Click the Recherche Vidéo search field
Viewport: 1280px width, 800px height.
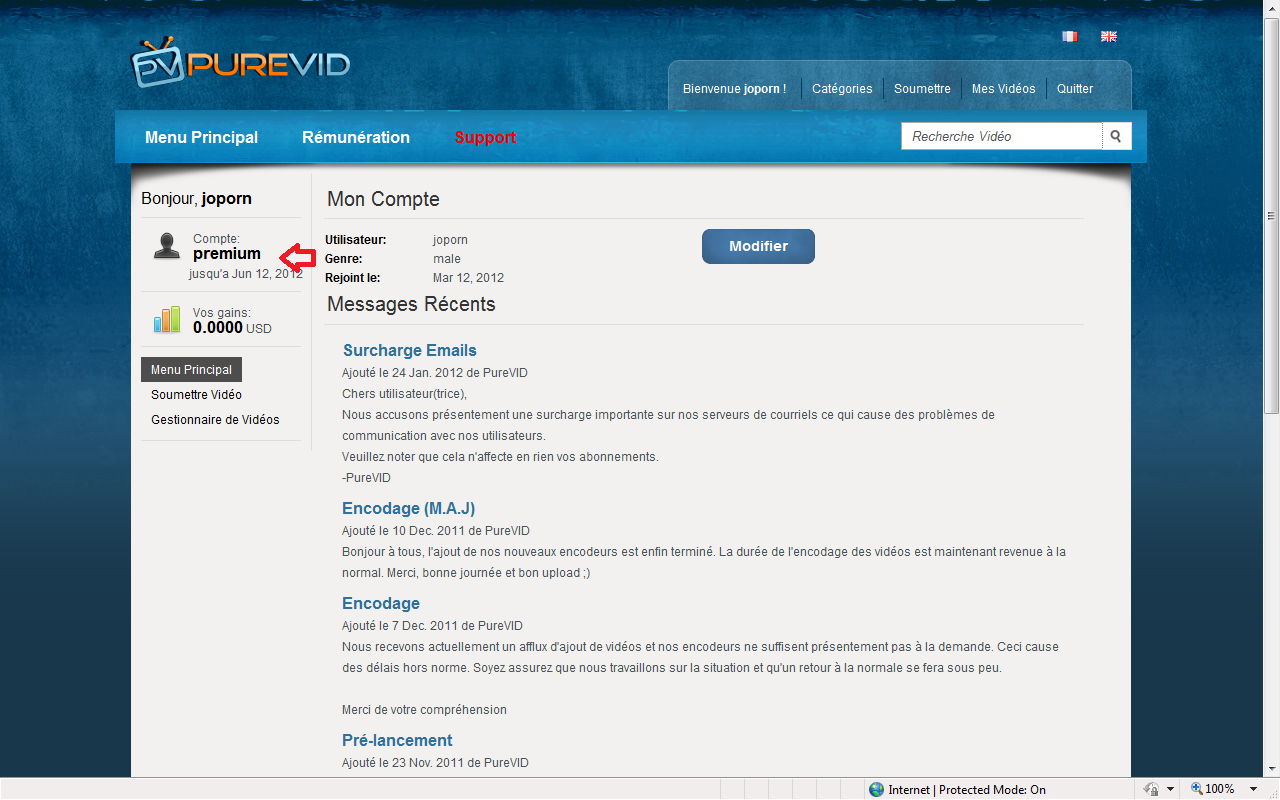[x=1001, y=136]
